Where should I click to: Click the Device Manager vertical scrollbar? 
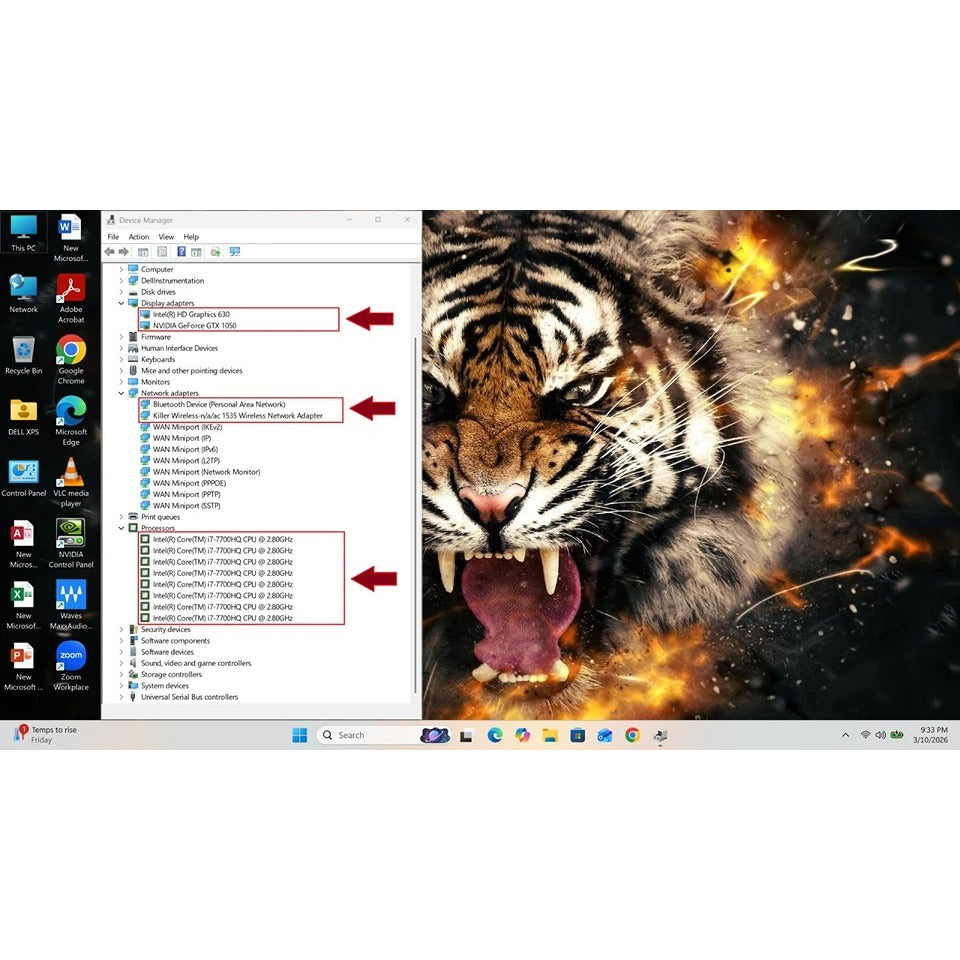pos(415,500)
